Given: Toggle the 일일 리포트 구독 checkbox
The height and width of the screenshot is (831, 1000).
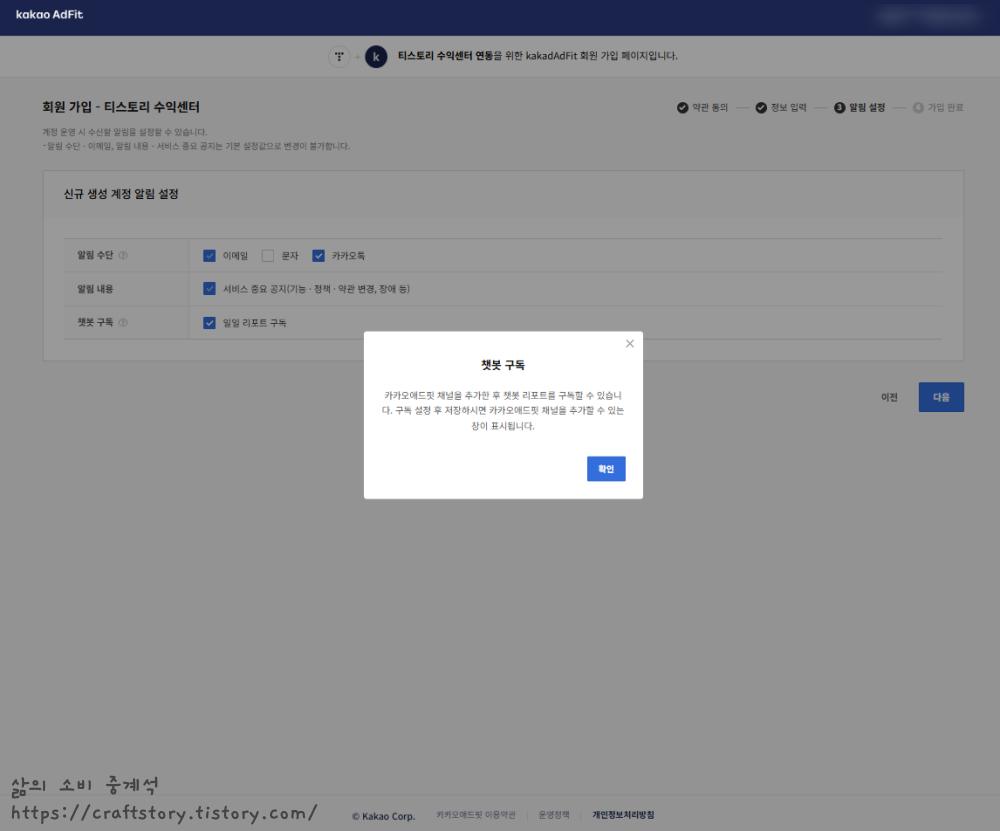Looking at the screenshot, I should [209, 323].
